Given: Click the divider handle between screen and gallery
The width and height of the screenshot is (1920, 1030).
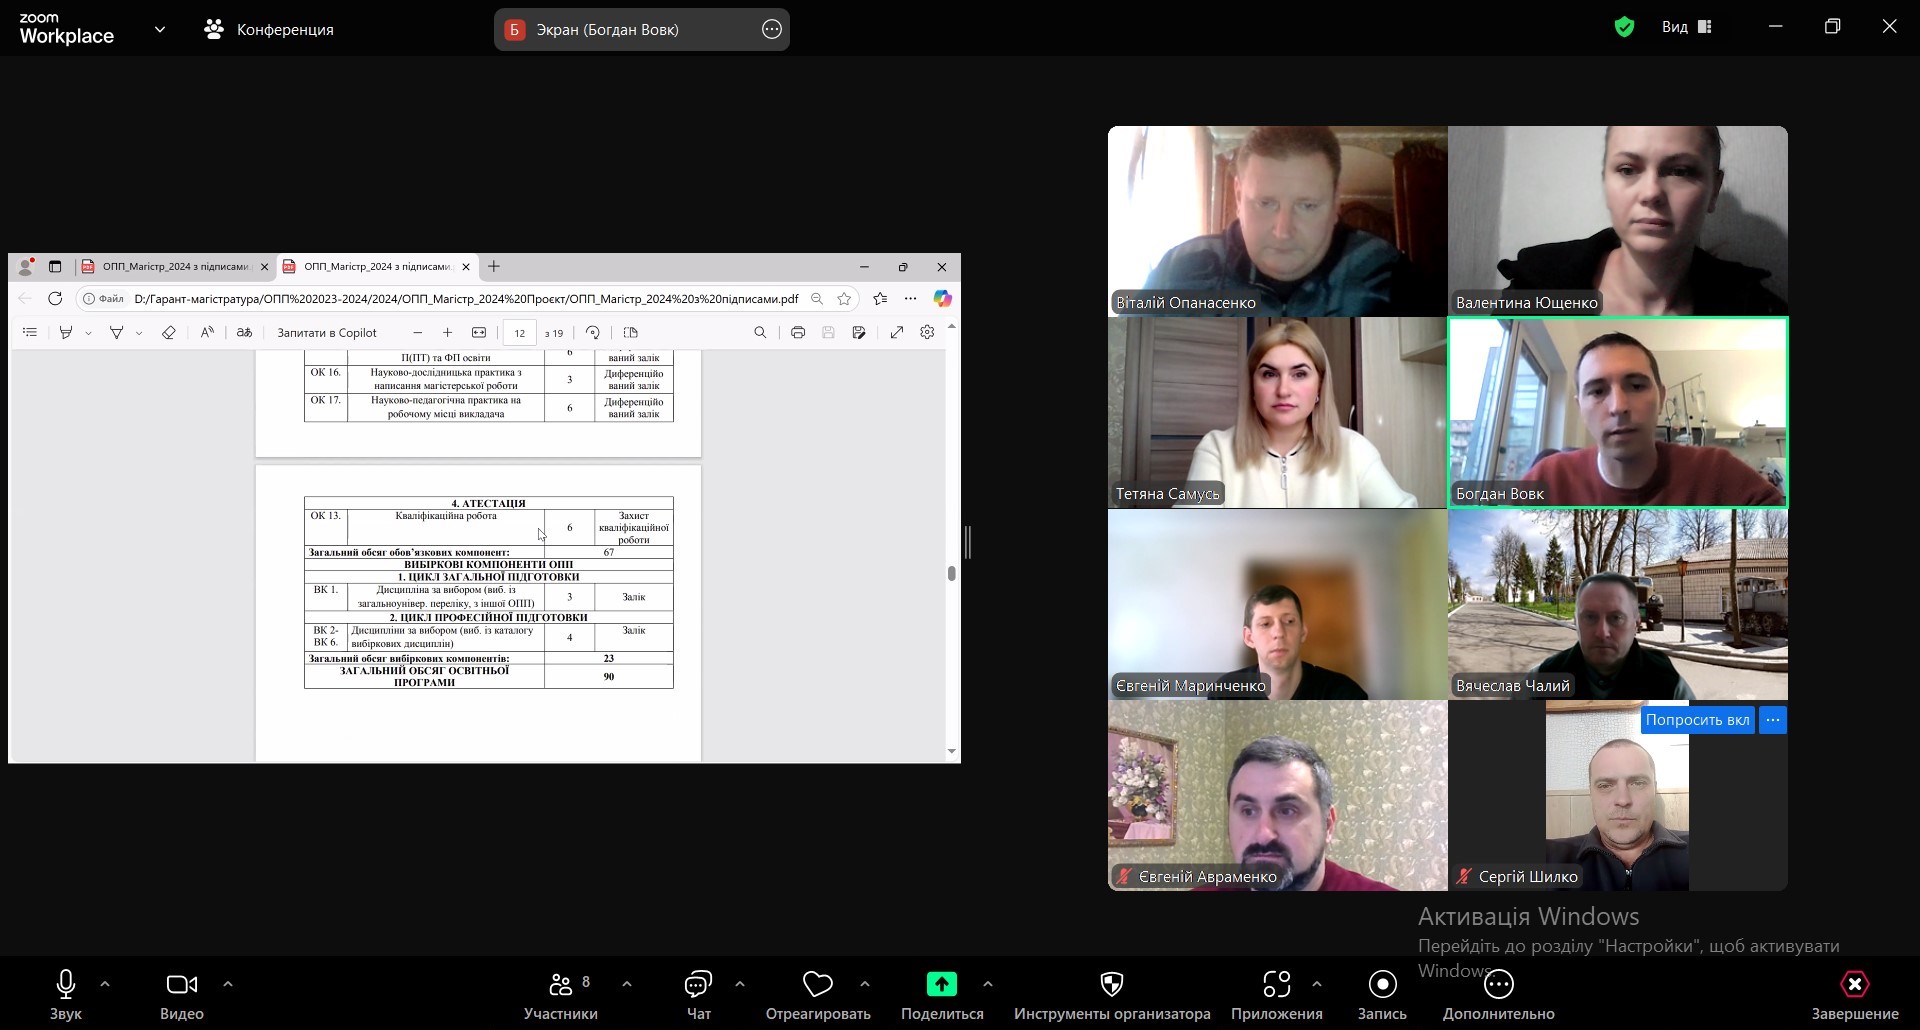Looking at the screenshot, I should (968, 542).
